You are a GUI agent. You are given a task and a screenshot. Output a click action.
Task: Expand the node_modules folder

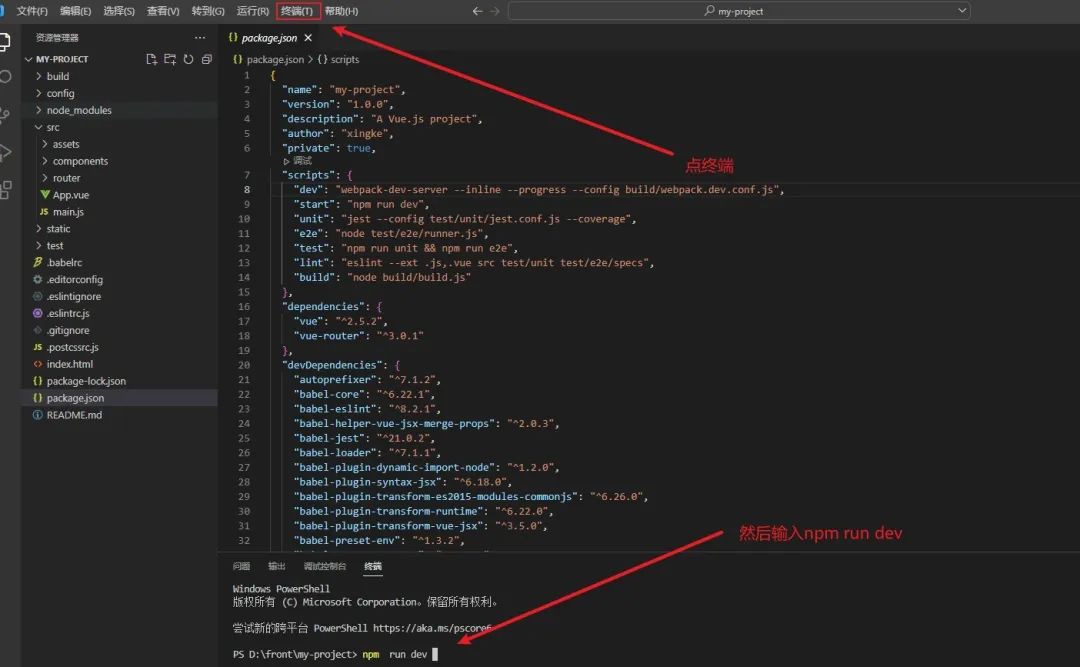click(x=79, y=110)
